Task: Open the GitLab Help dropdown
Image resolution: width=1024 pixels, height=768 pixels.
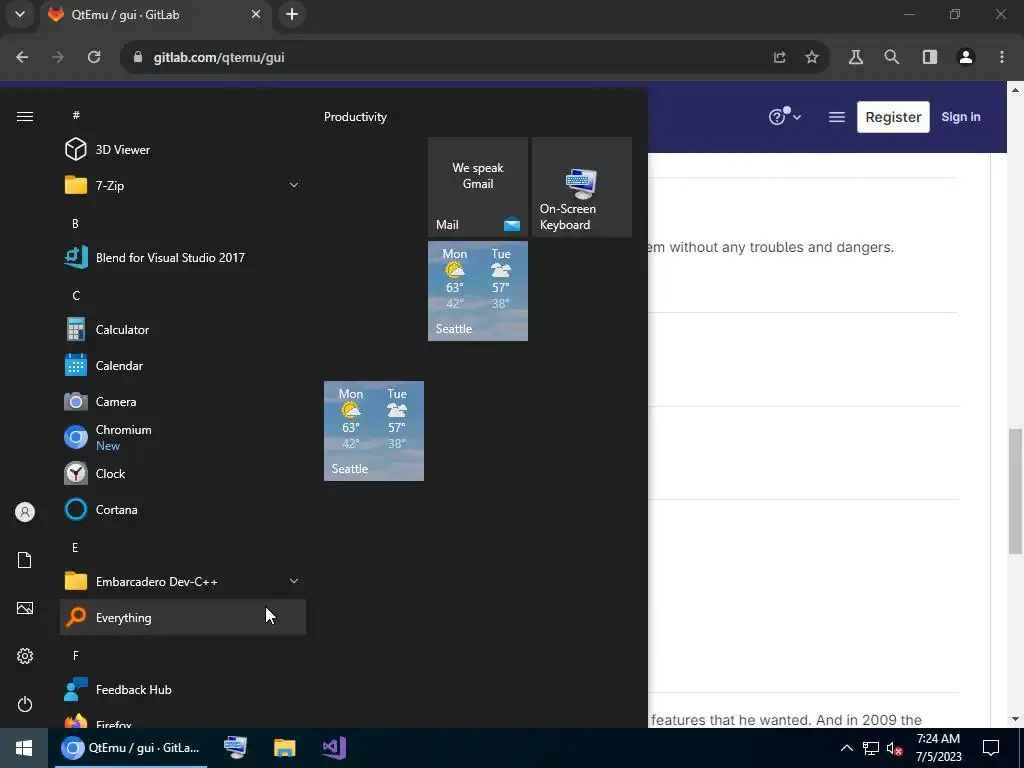Action: point(784,117)
